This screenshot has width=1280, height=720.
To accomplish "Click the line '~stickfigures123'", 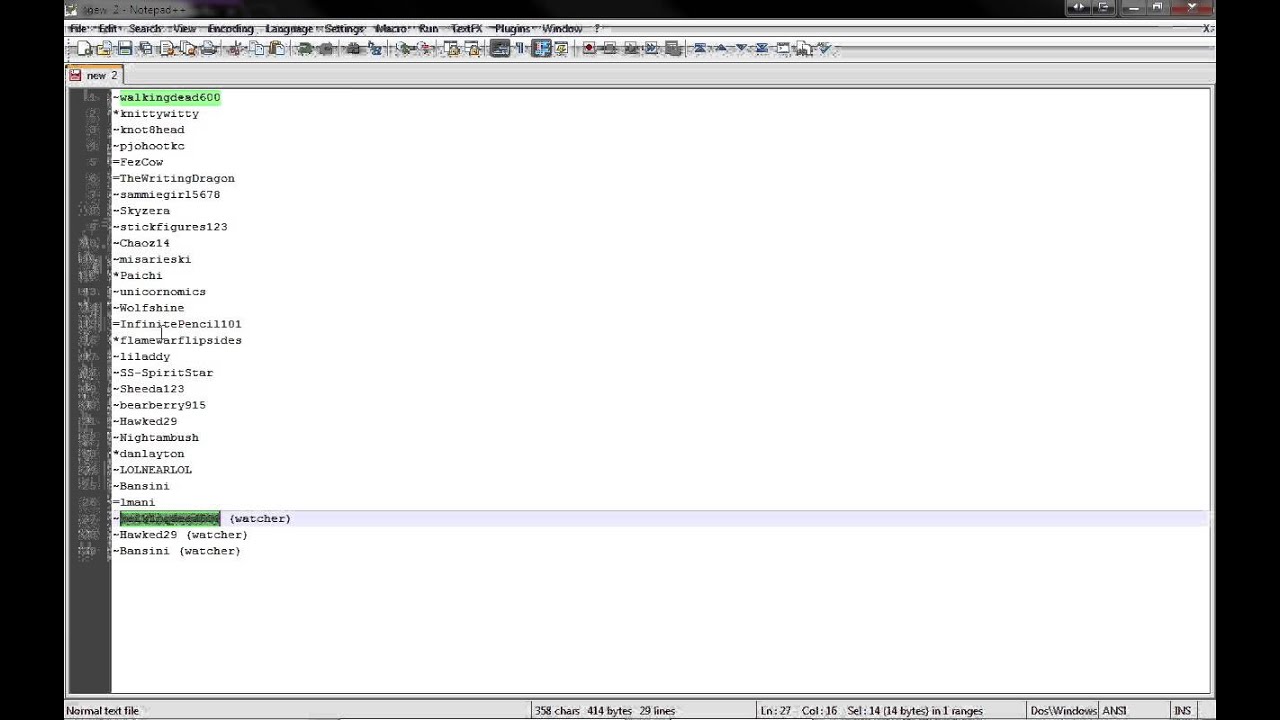I will (170, 227).
